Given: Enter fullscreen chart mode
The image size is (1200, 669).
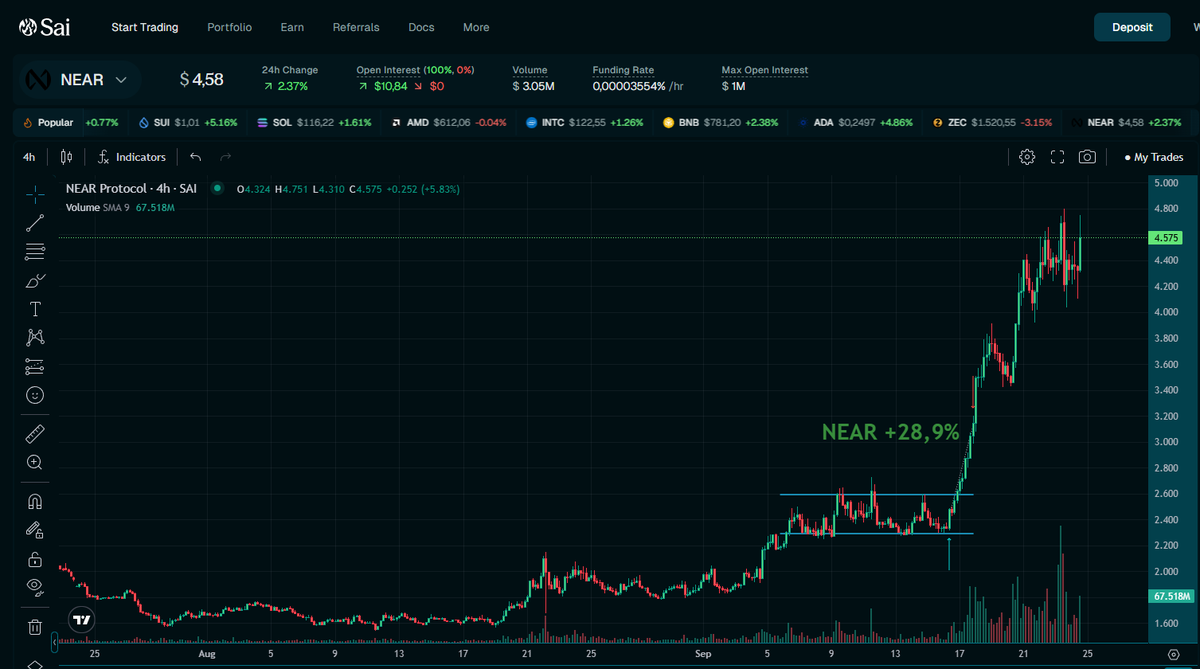Looking at the screenshot, I should pos(1057,157).
